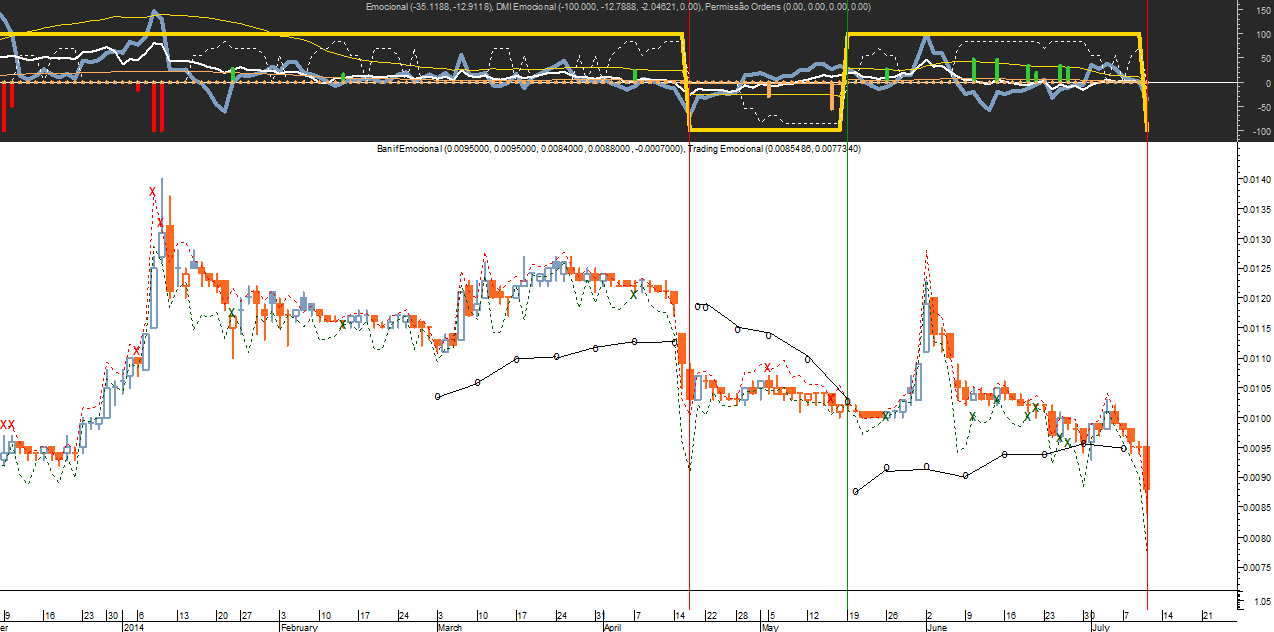Click the 'May' month label
This screenshot has width=1274, height=632.
pos(770,628)
